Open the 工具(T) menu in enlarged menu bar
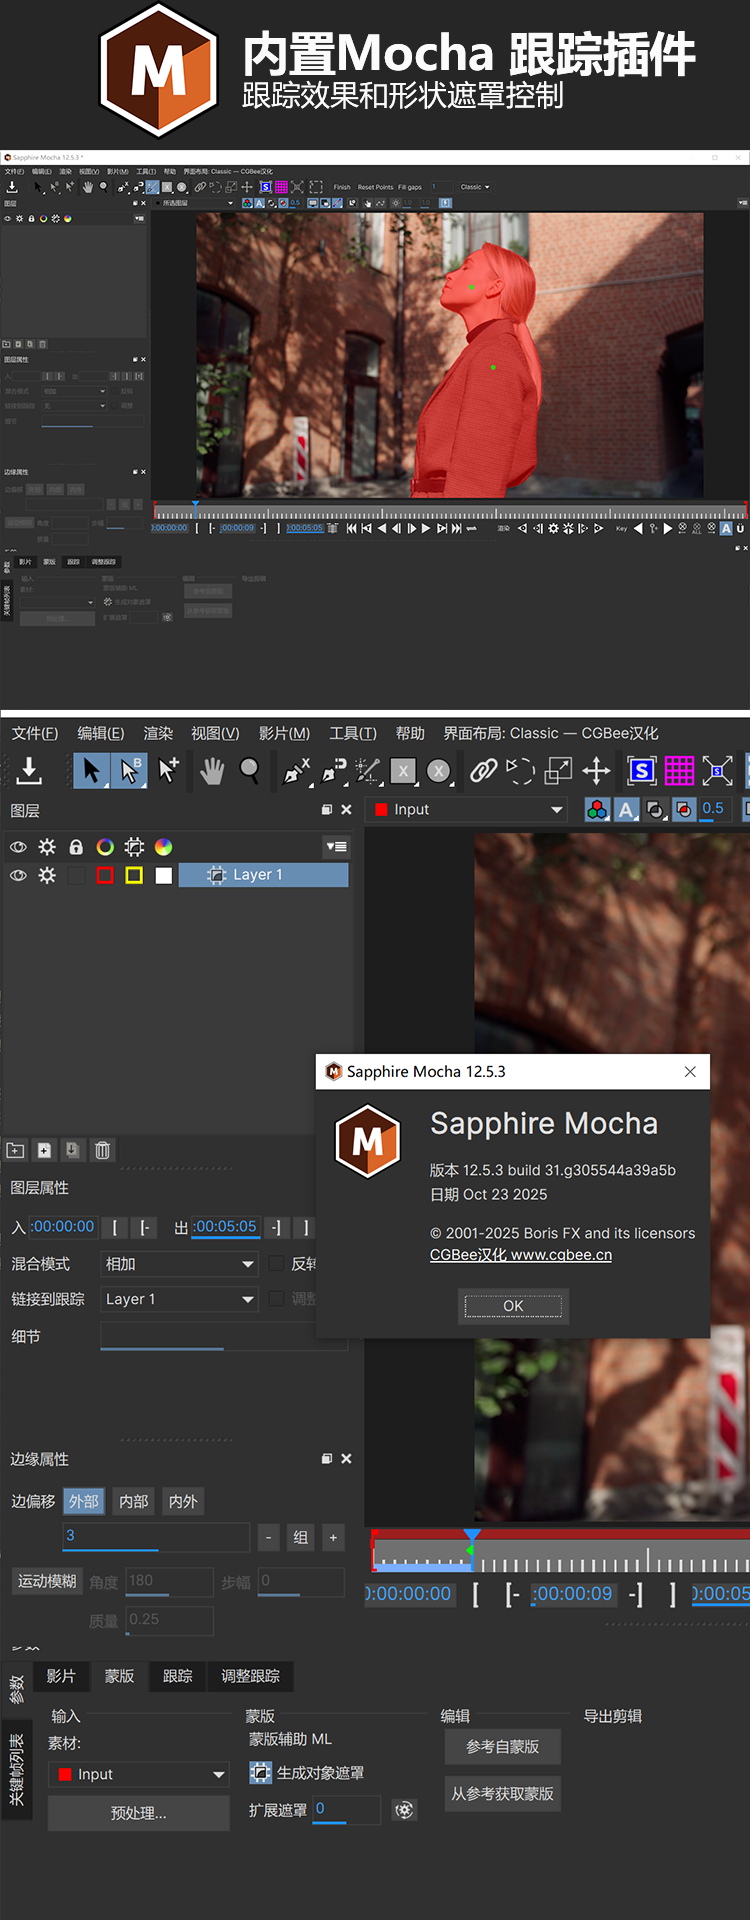Screen dimensions: 750x1920 pos(353,733)
